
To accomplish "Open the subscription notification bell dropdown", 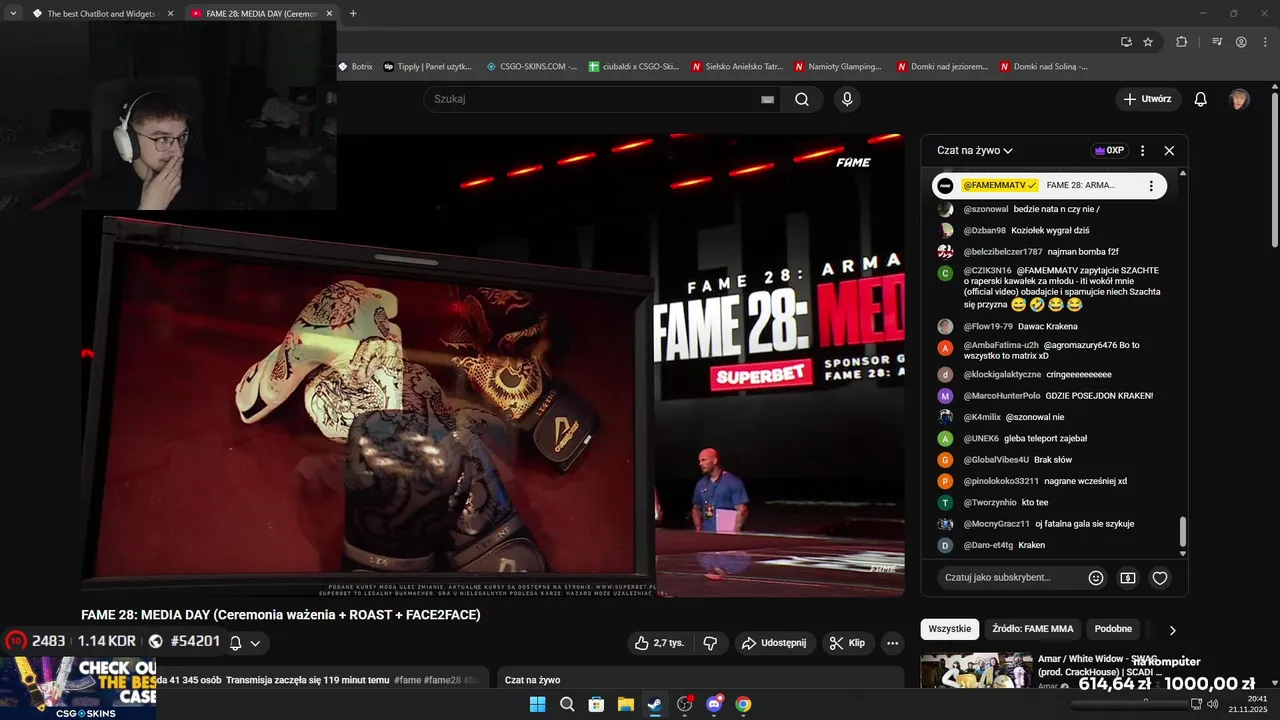I will click(245, 642).
